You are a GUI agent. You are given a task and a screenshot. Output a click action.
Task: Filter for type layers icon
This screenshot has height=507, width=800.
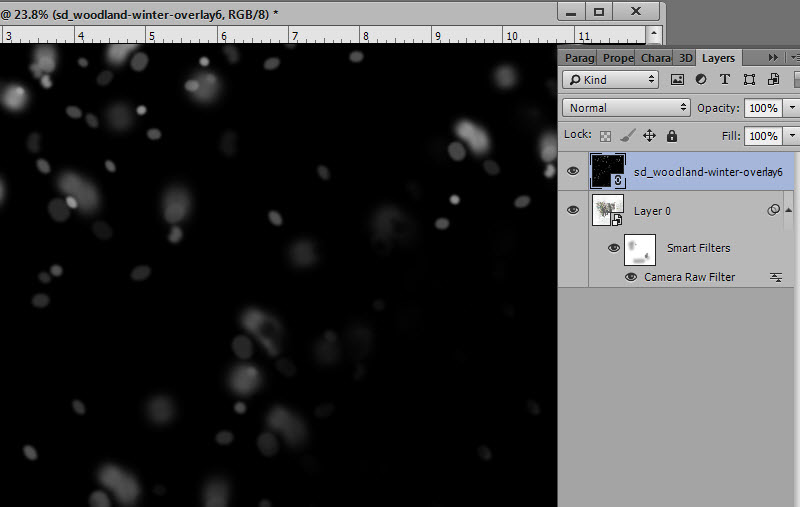click(724, 80)
